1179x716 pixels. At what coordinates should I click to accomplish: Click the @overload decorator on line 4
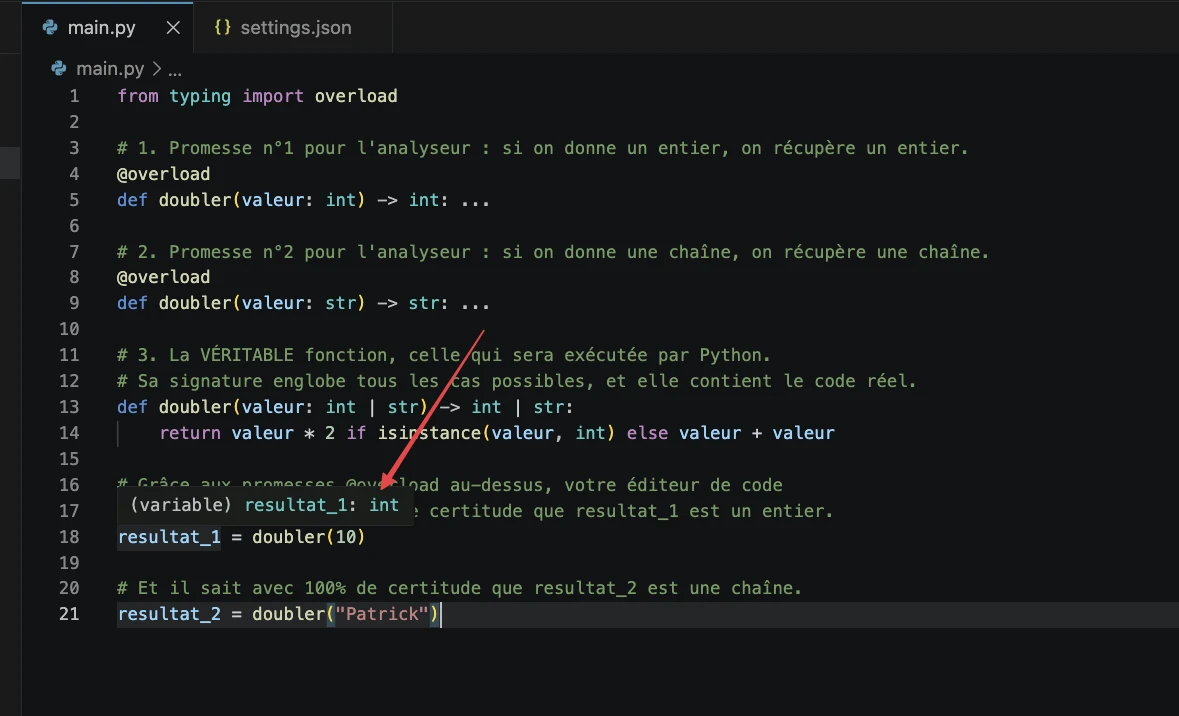point(163,174)
